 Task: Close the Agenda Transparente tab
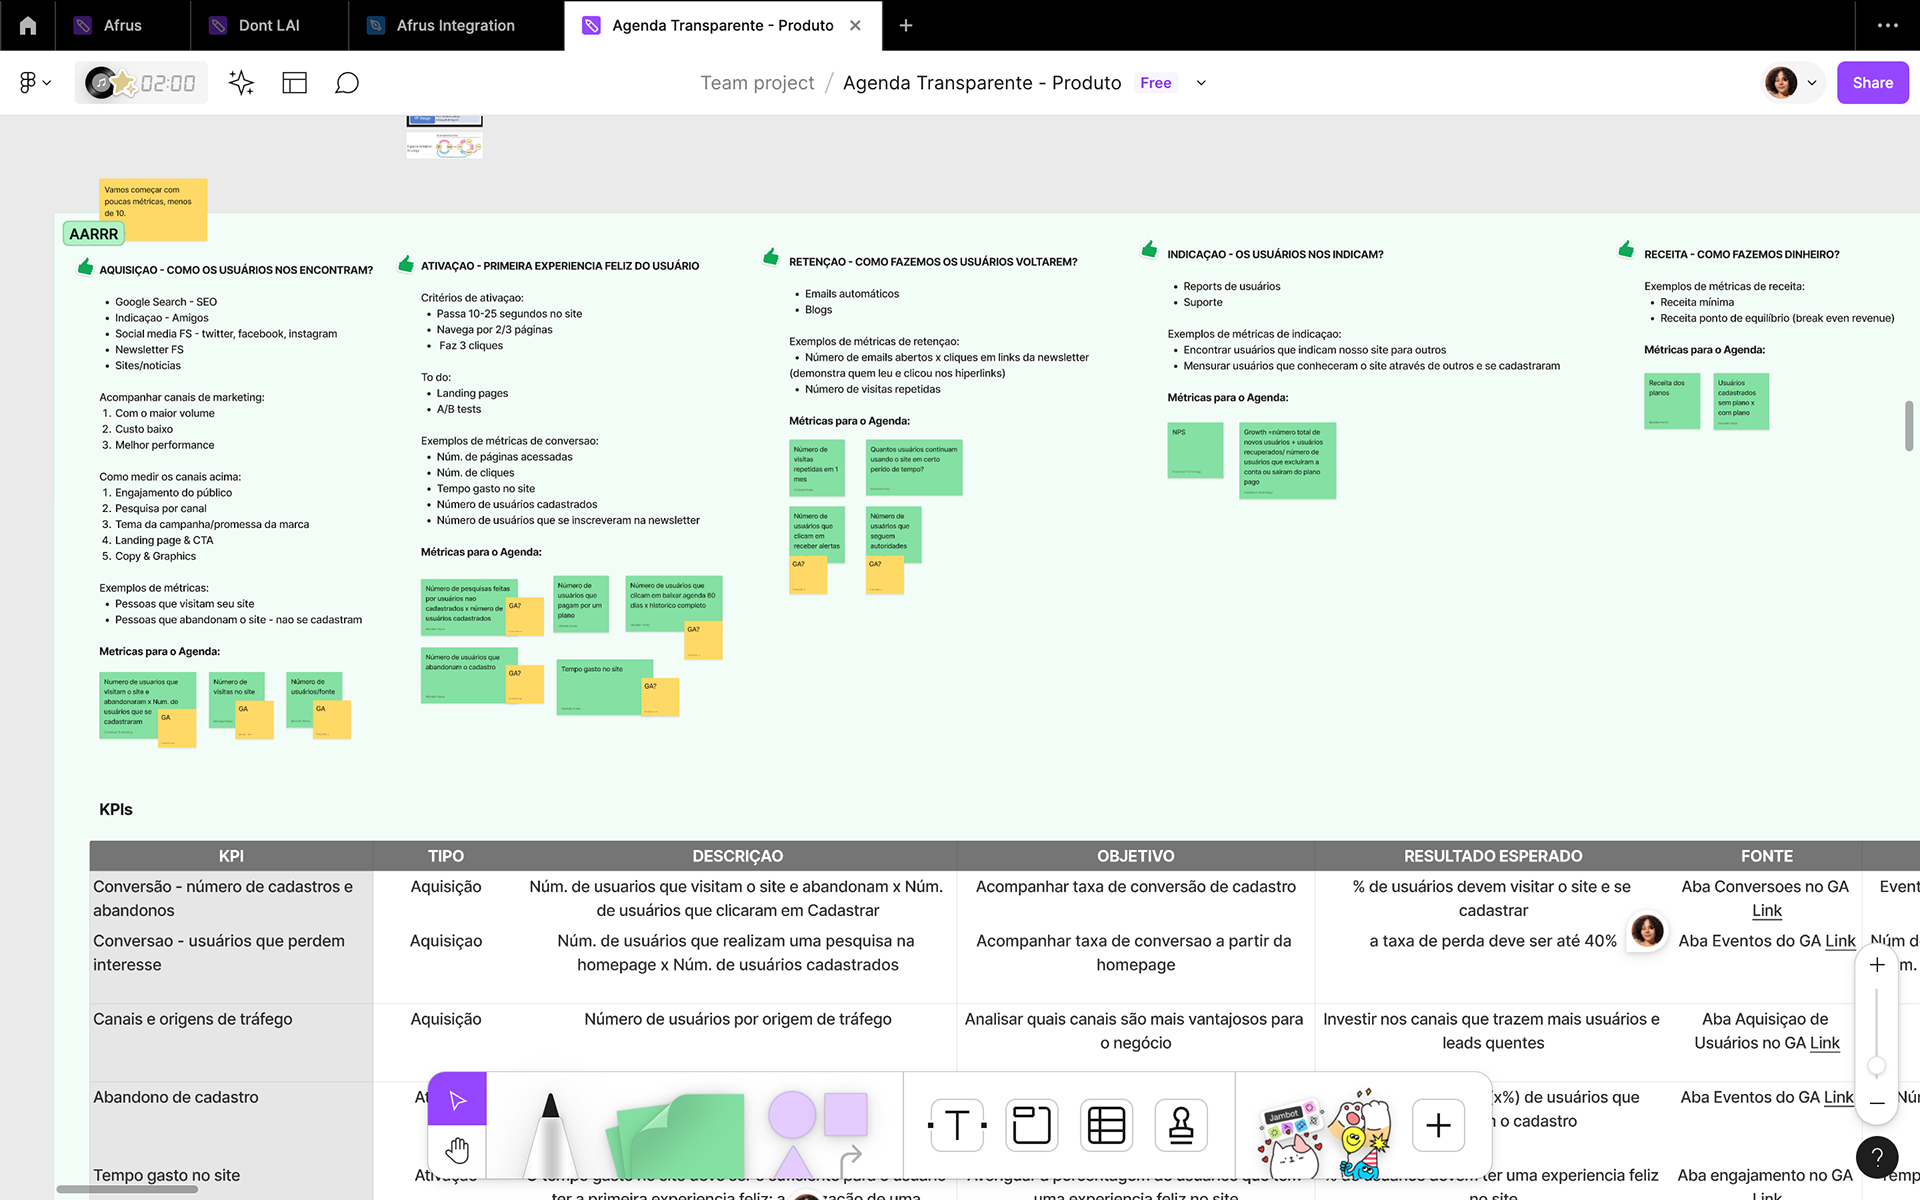point(855,25)
